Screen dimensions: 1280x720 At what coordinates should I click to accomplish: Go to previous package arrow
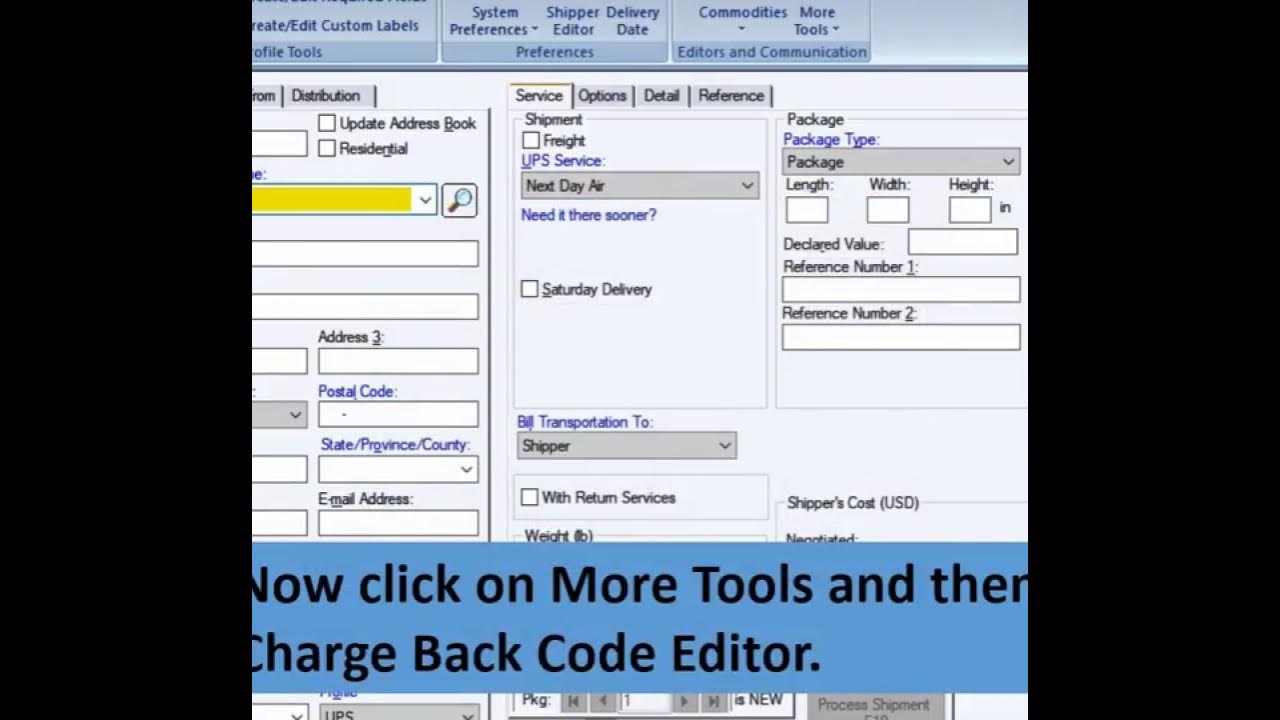click(602, 702)
